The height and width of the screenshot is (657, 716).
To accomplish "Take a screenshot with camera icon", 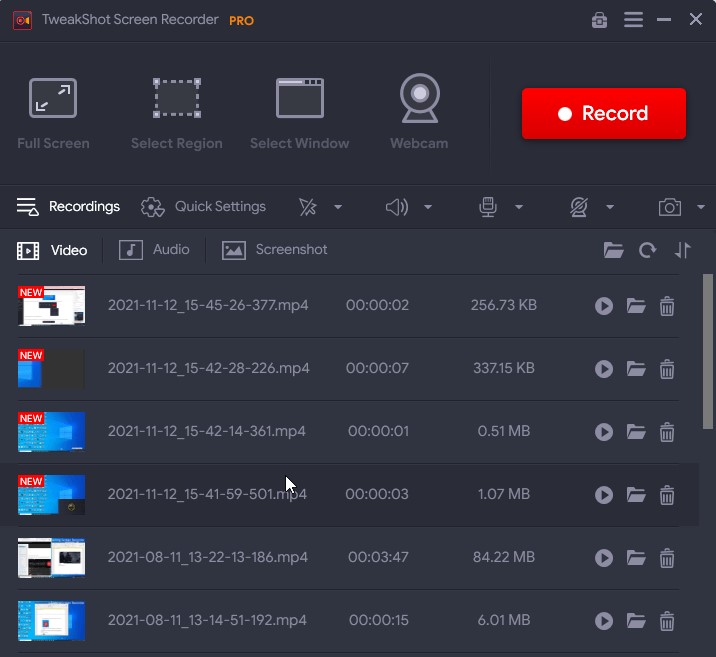I will (670, 207).
